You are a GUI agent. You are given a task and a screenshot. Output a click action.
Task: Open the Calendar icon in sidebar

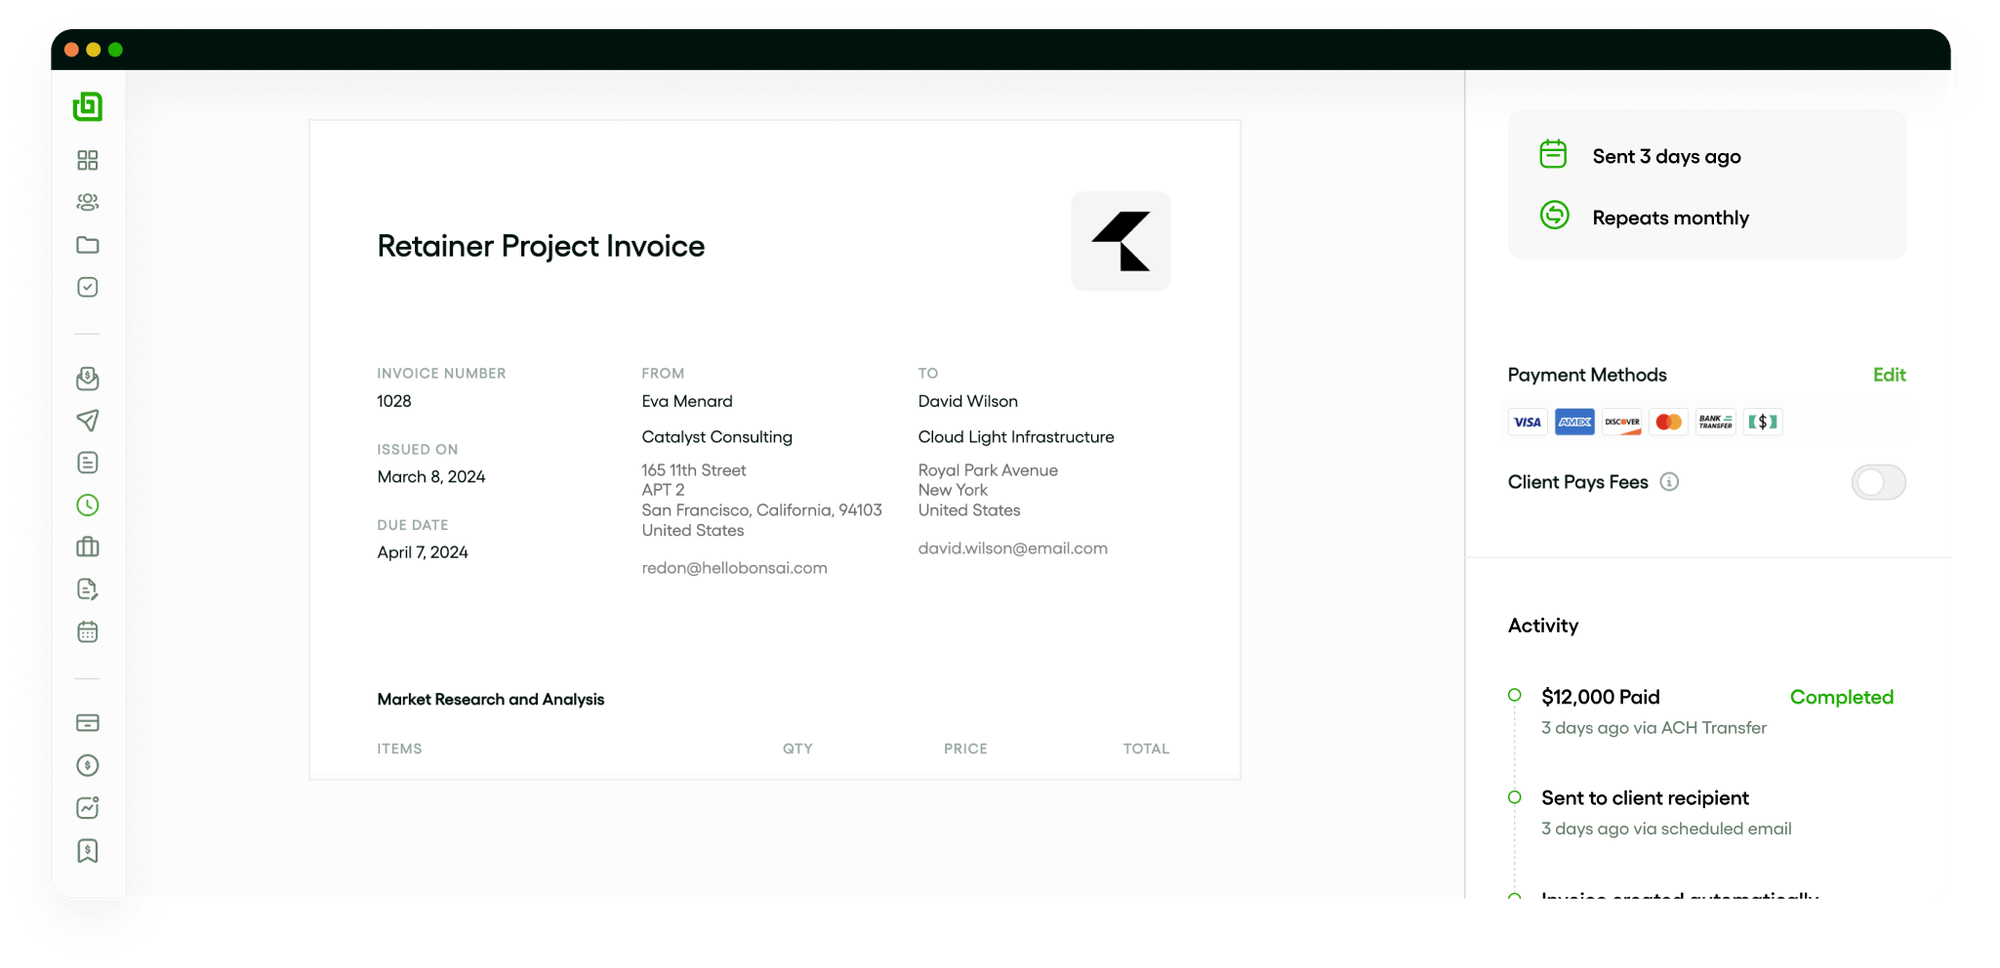[88, 631]
